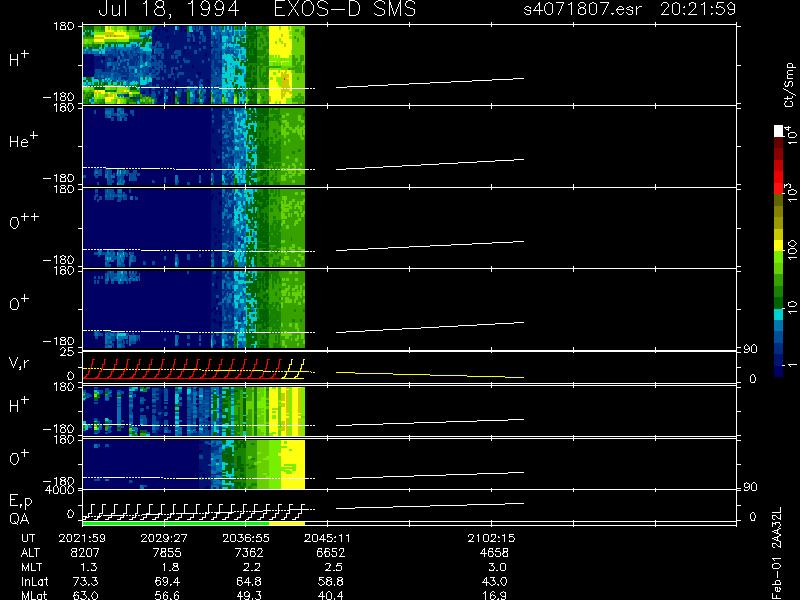Click the 'O++' panel label
Image resolution: width=800 pixels, height=600 pixels.
(24, 221)
